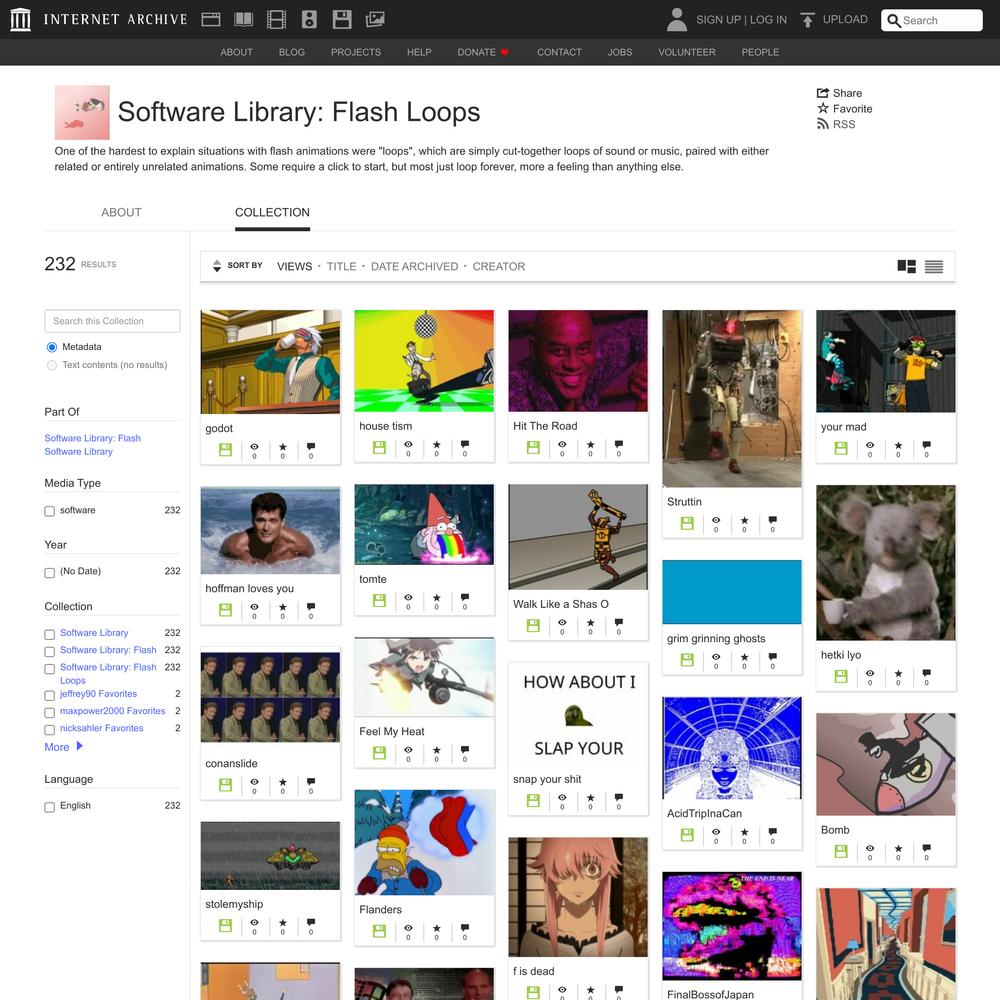Open the Projects menu item
Image resolution: width=1000 pixels, height=1000 pixels.
pos(356,52)
